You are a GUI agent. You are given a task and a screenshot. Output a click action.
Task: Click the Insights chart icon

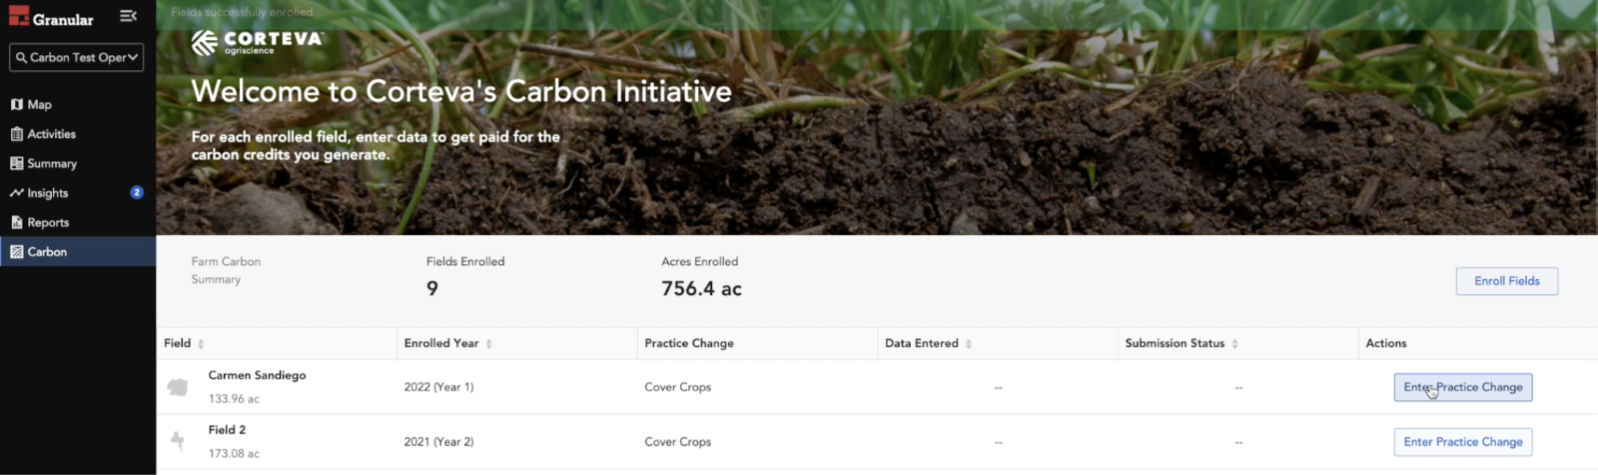coord(17,193)
